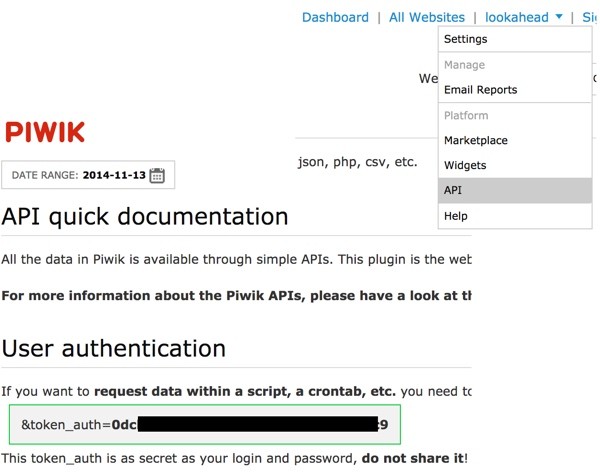Image resolution: width=600 pixels, height=474 pixels.
Task: Click the Piwik logo
Action: point(45,132)
